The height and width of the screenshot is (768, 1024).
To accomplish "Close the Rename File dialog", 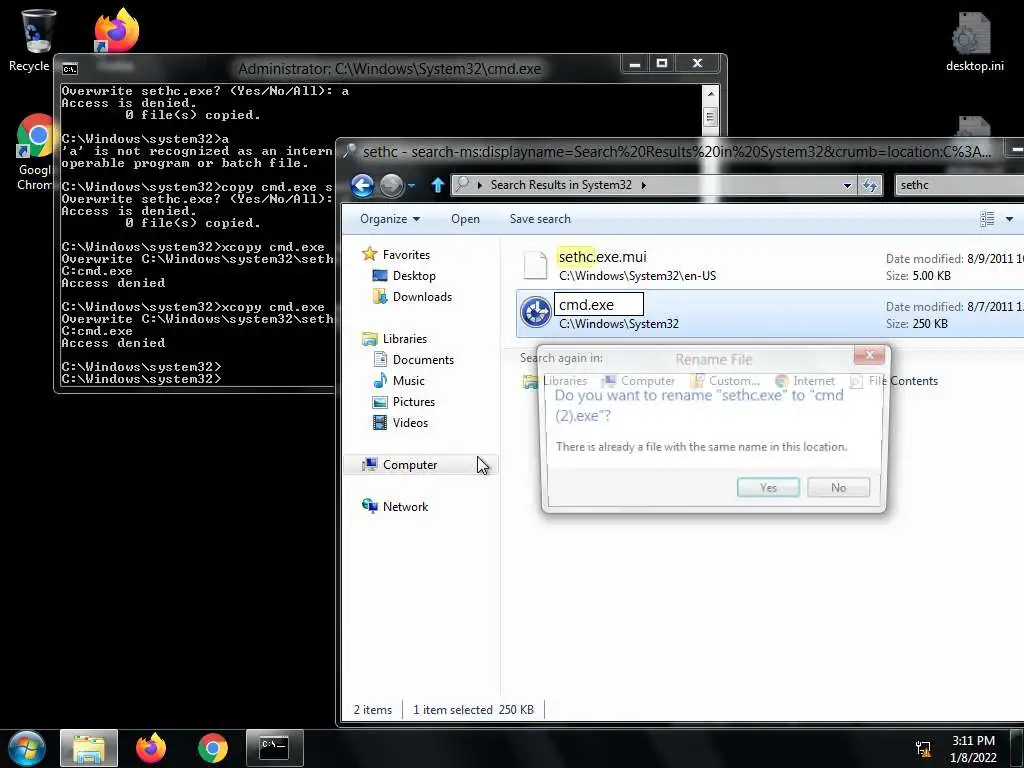I will (869, 355).
